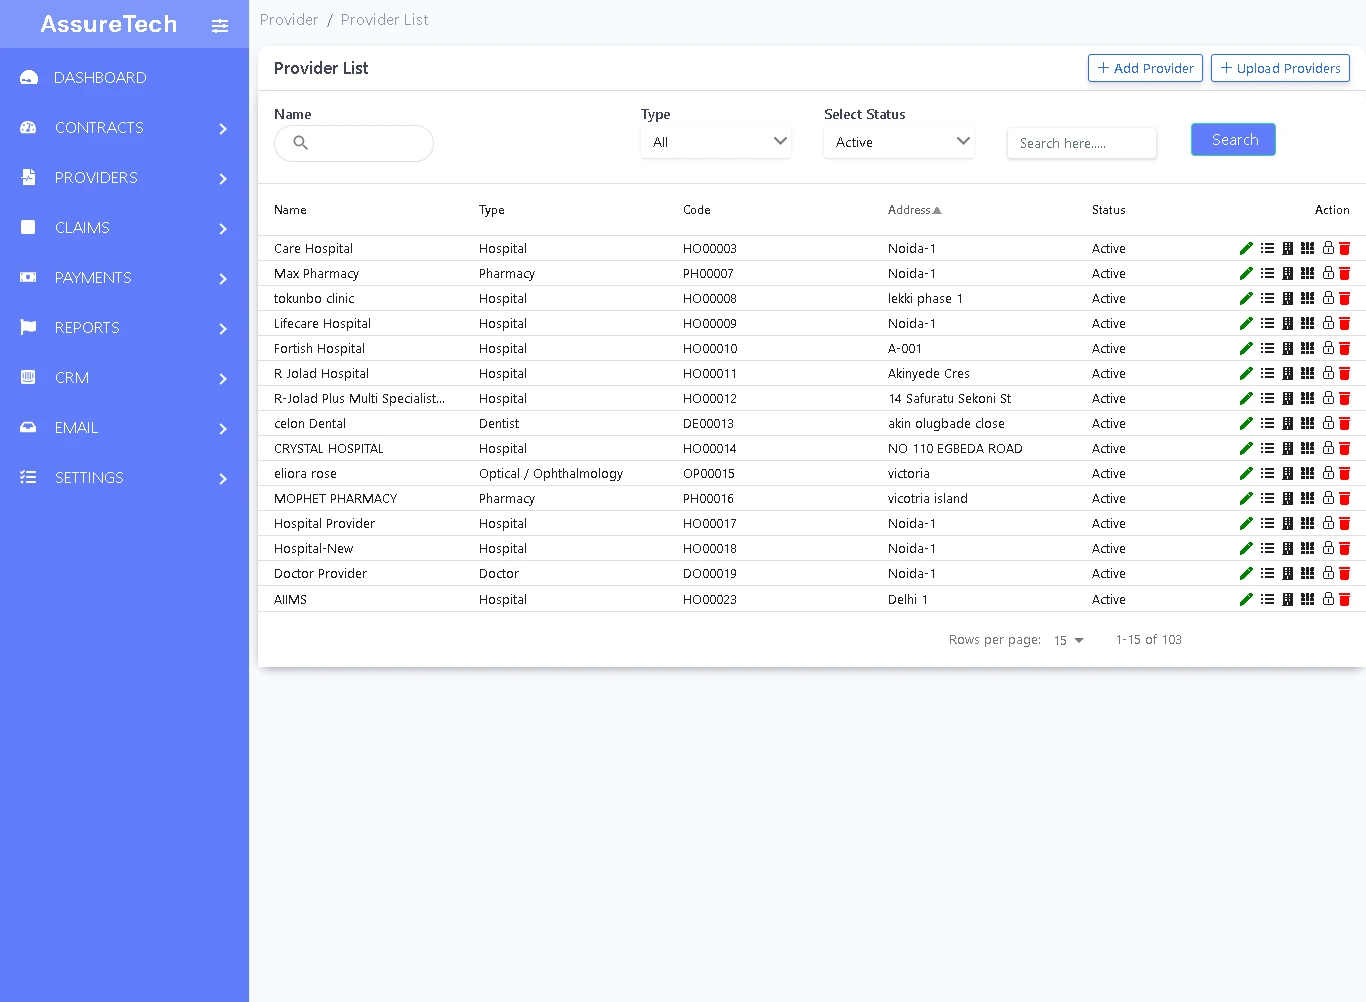Click the pencil icon for Doctor Provider

click(1246, 573)
